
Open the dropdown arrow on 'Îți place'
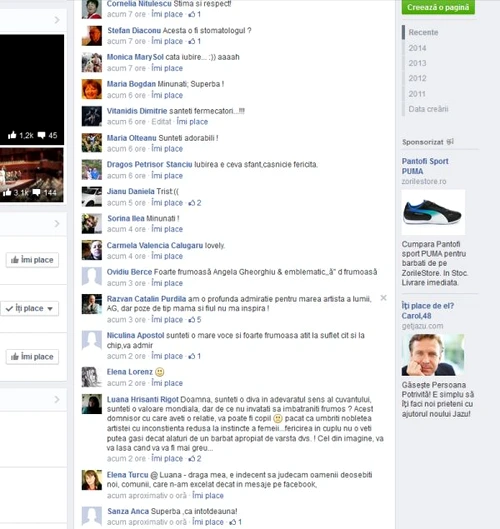[x=50, y=309]
